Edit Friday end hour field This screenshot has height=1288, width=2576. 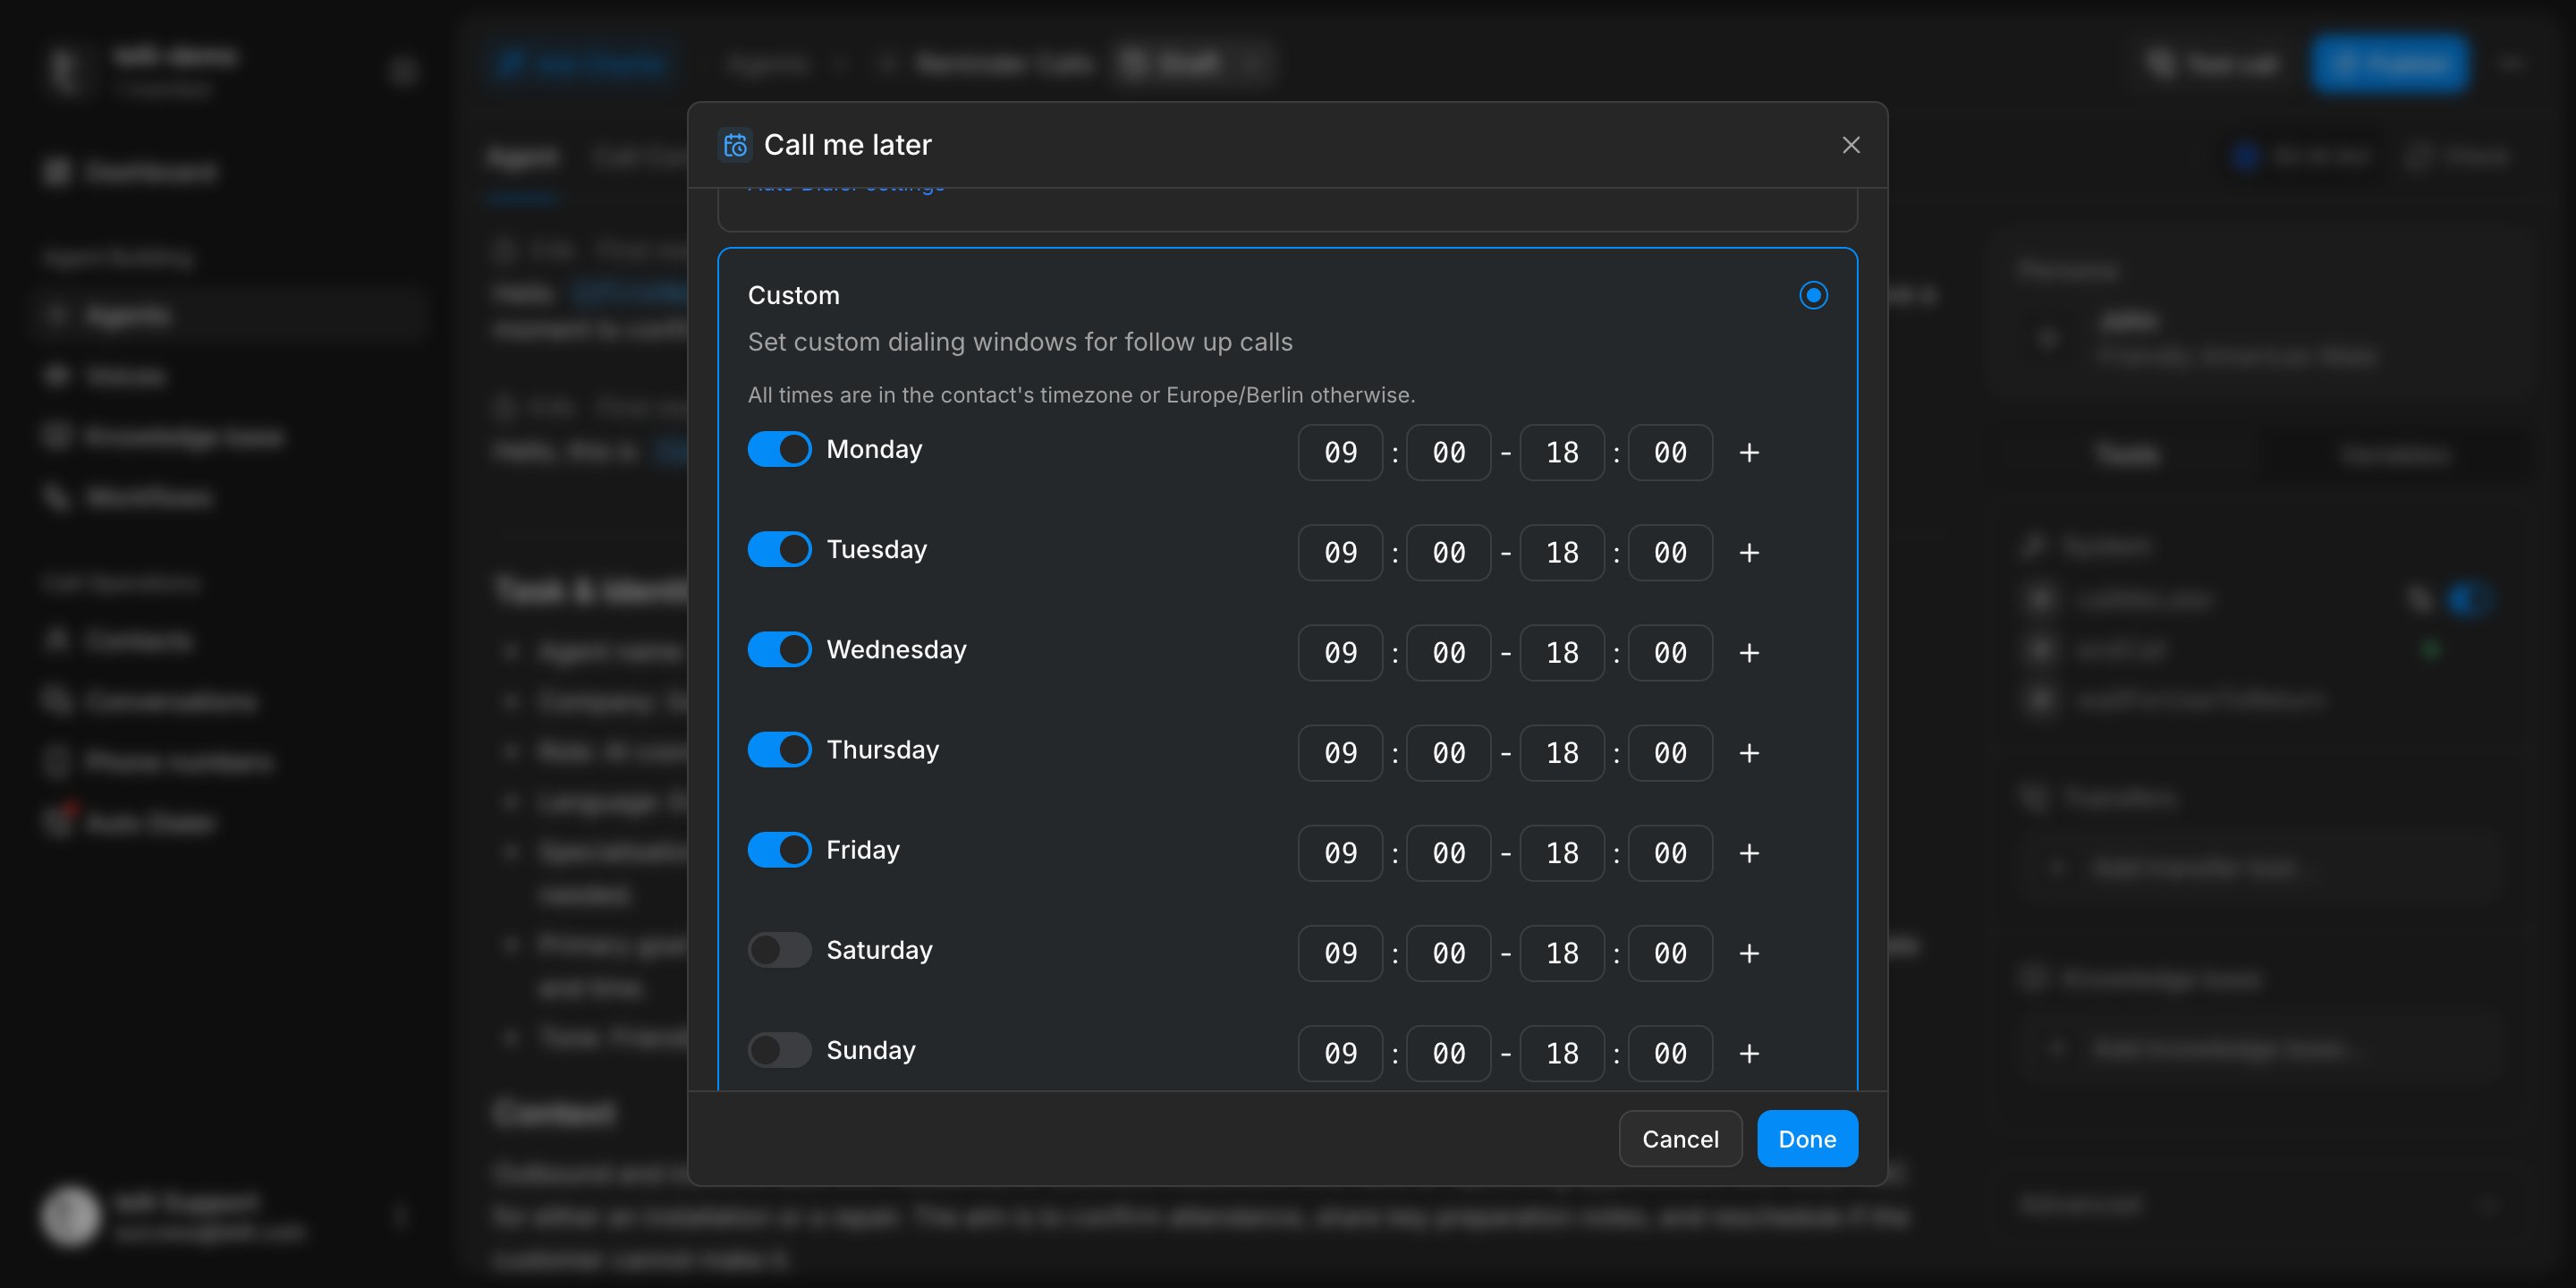[1562, 852]
